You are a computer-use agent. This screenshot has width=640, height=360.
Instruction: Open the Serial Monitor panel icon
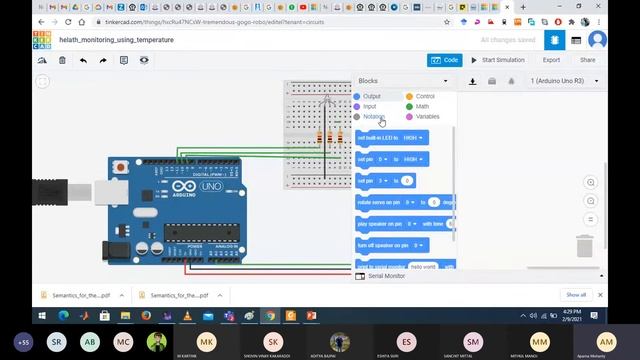pos(360,276)
